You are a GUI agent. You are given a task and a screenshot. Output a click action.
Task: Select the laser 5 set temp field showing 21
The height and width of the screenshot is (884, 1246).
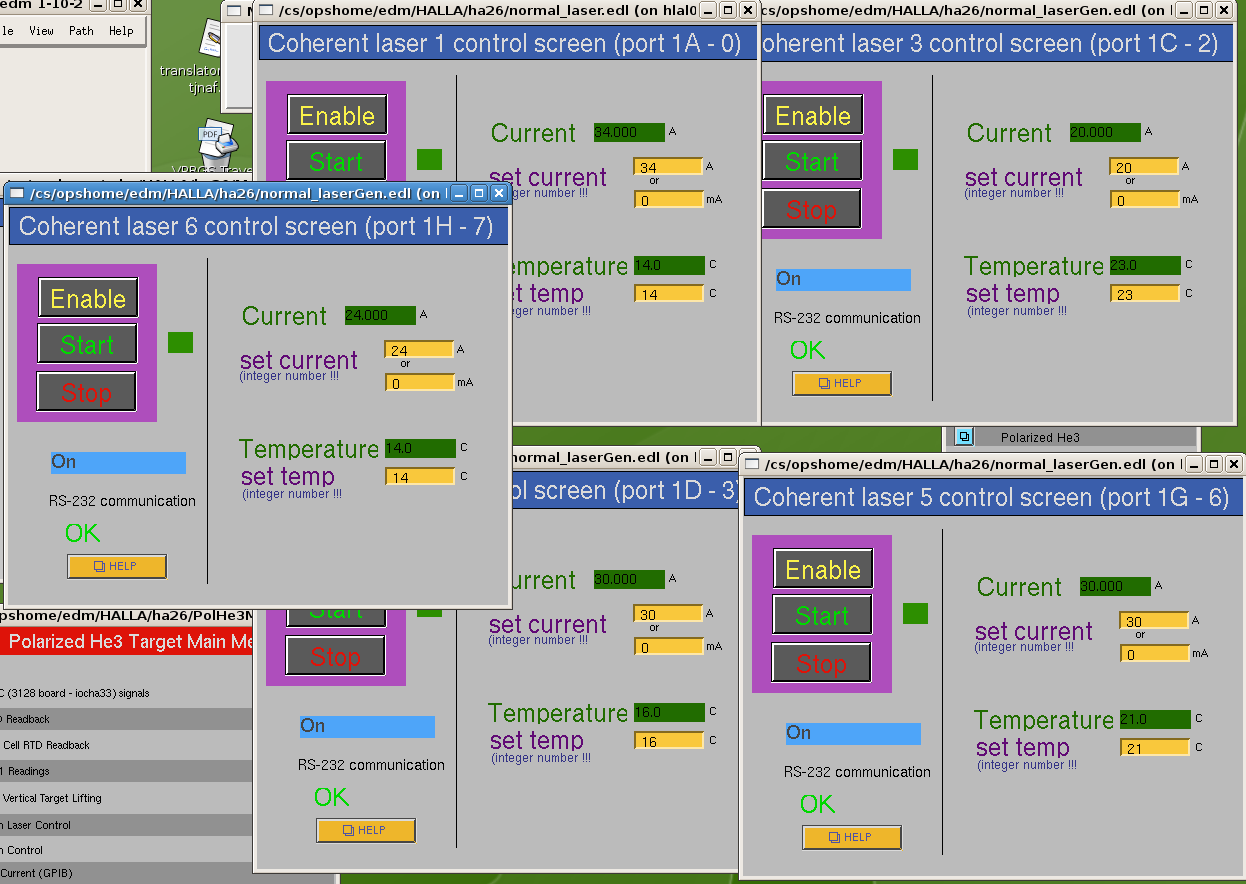coord(1155,748)
